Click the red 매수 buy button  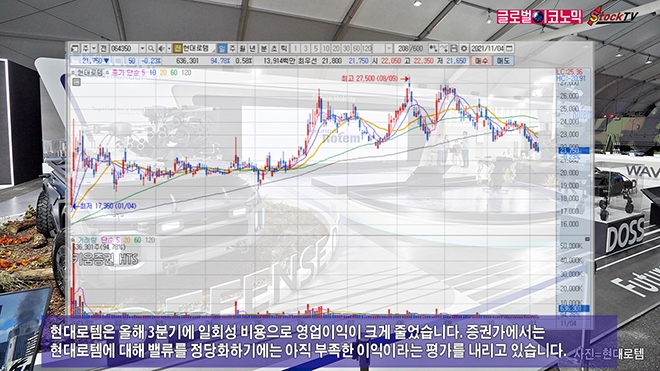[481, 61]
